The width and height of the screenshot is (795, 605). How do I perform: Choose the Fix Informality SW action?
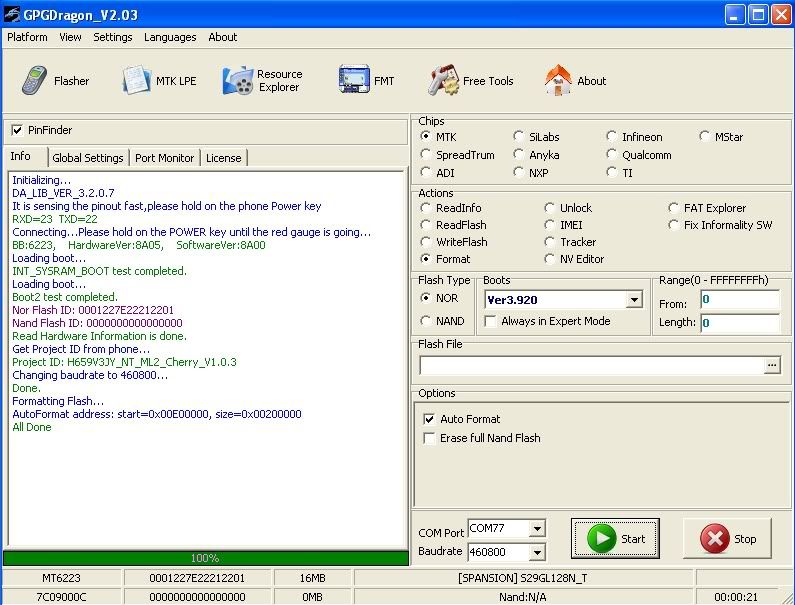tap(673, 225)
